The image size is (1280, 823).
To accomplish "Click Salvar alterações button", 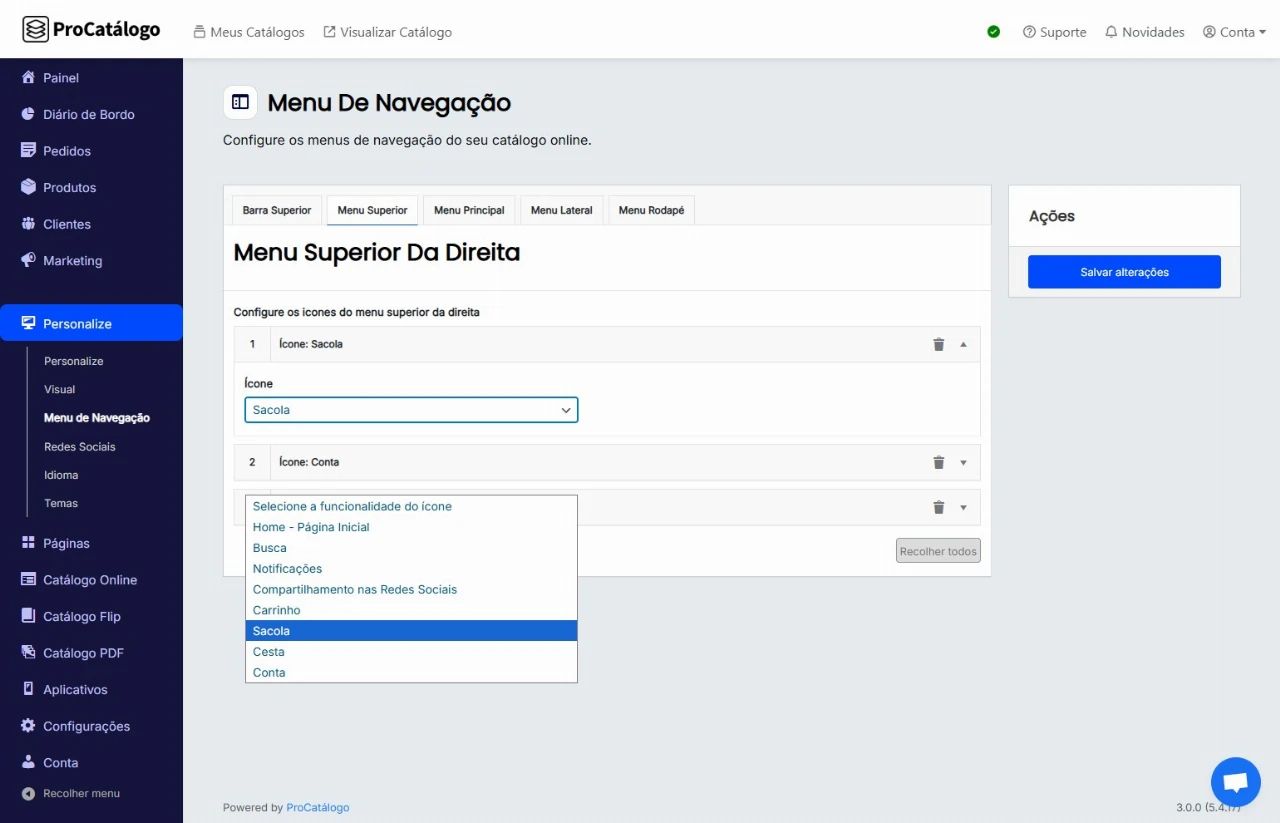I will (1124, 272).
